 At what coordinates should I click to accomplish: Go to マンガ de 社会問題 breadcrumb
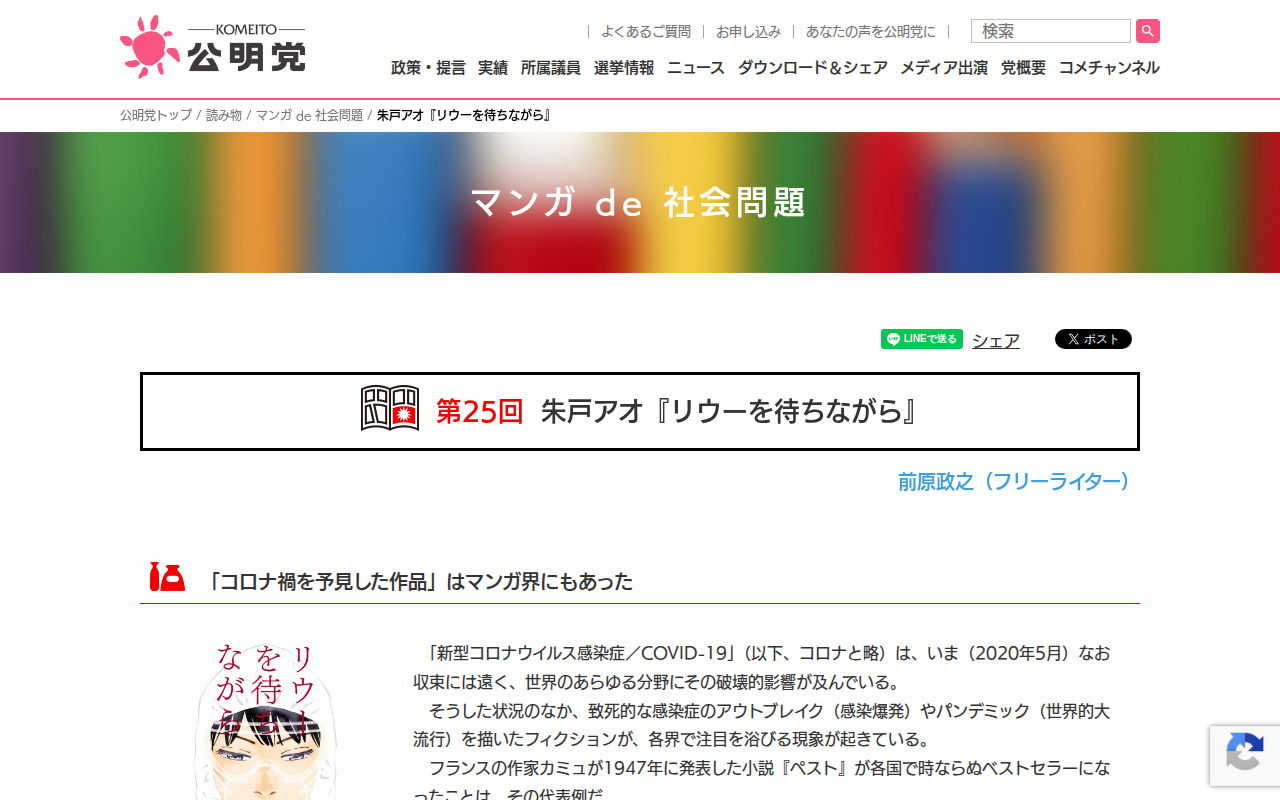309,115
